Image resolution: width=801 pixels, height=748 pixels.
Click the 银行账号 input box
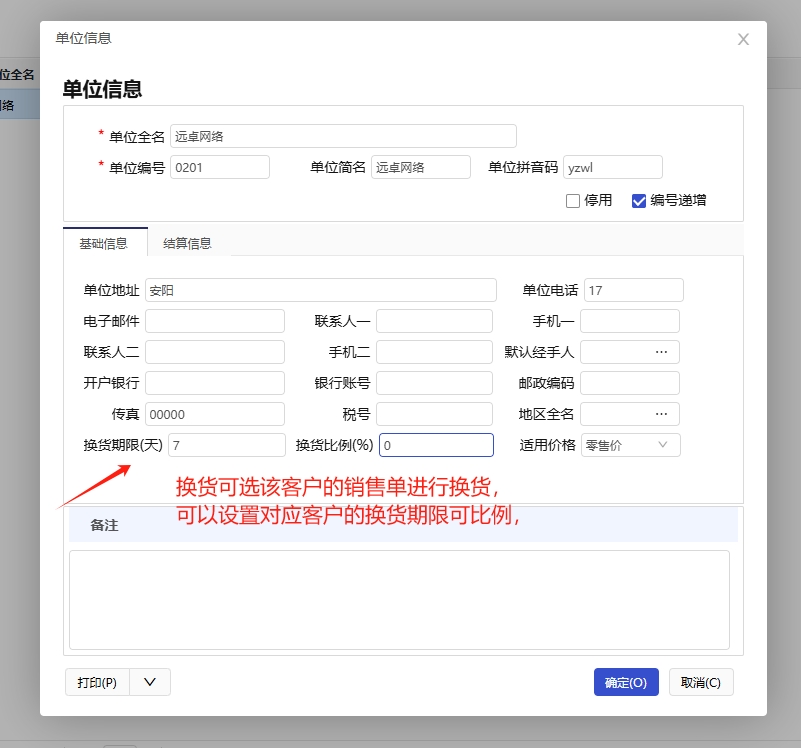click(434, 383)
